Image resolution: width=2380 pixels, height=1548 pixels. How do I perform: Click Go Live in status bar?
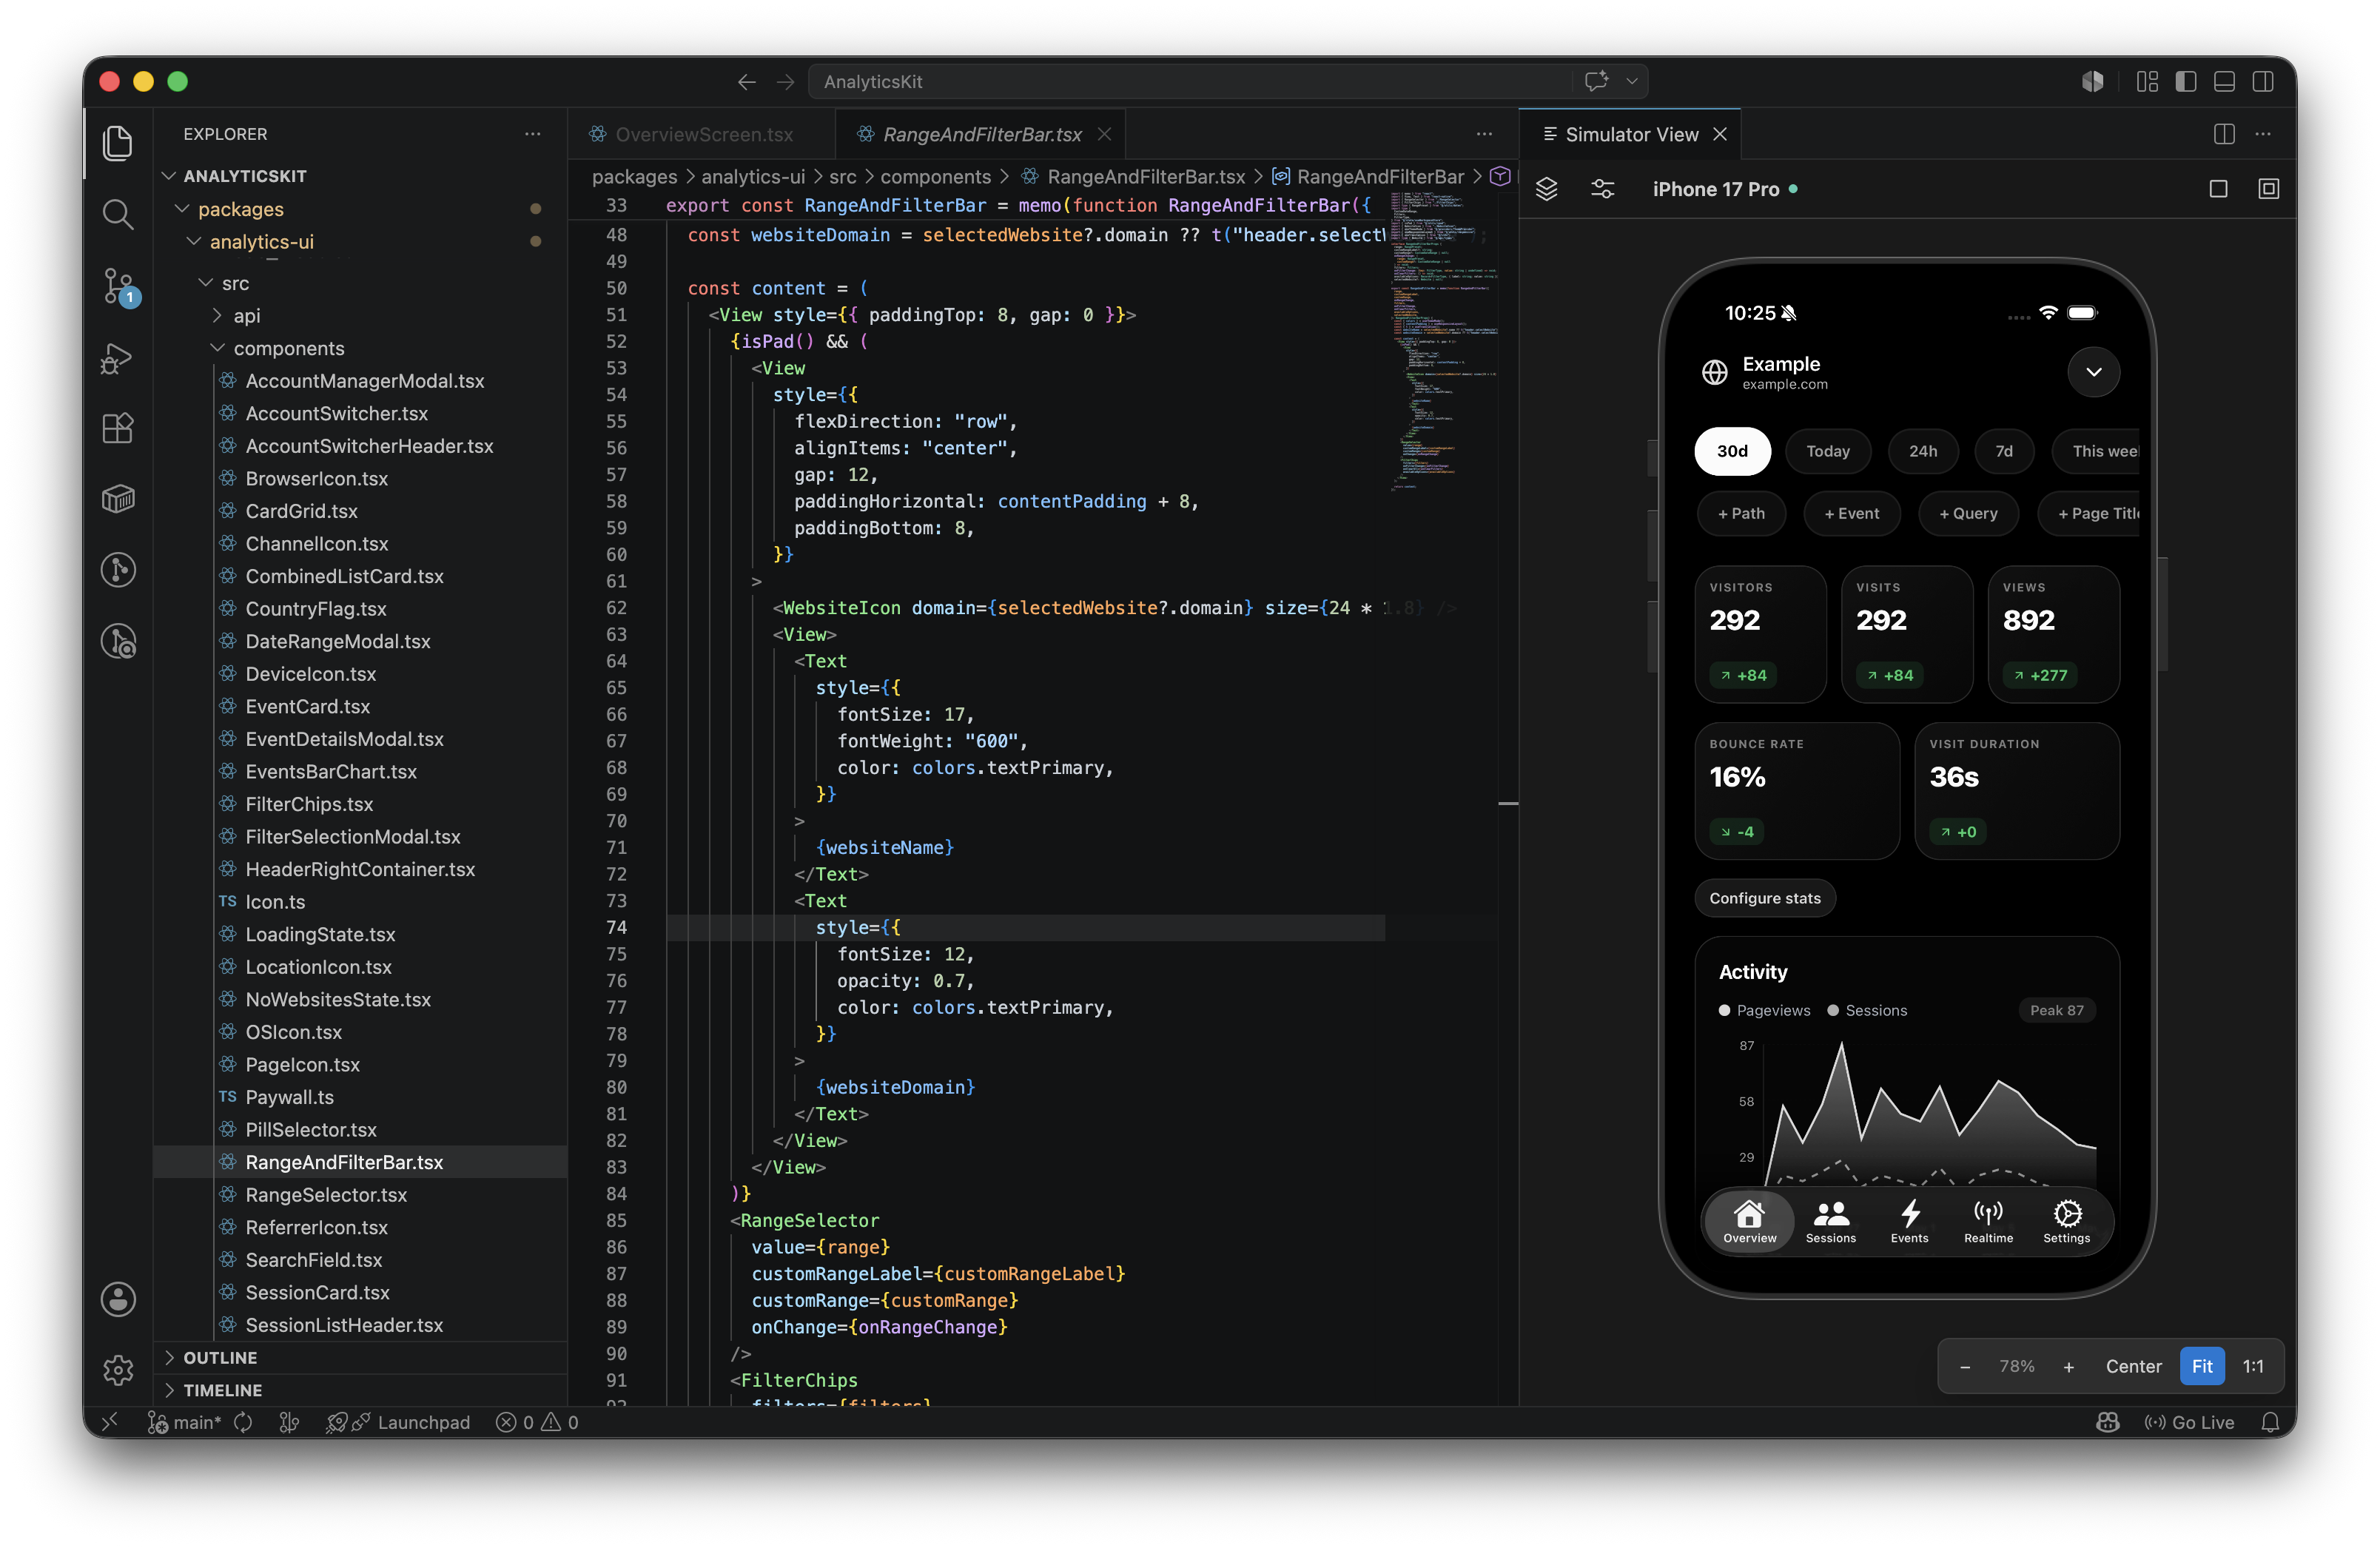[2189, 1421]
